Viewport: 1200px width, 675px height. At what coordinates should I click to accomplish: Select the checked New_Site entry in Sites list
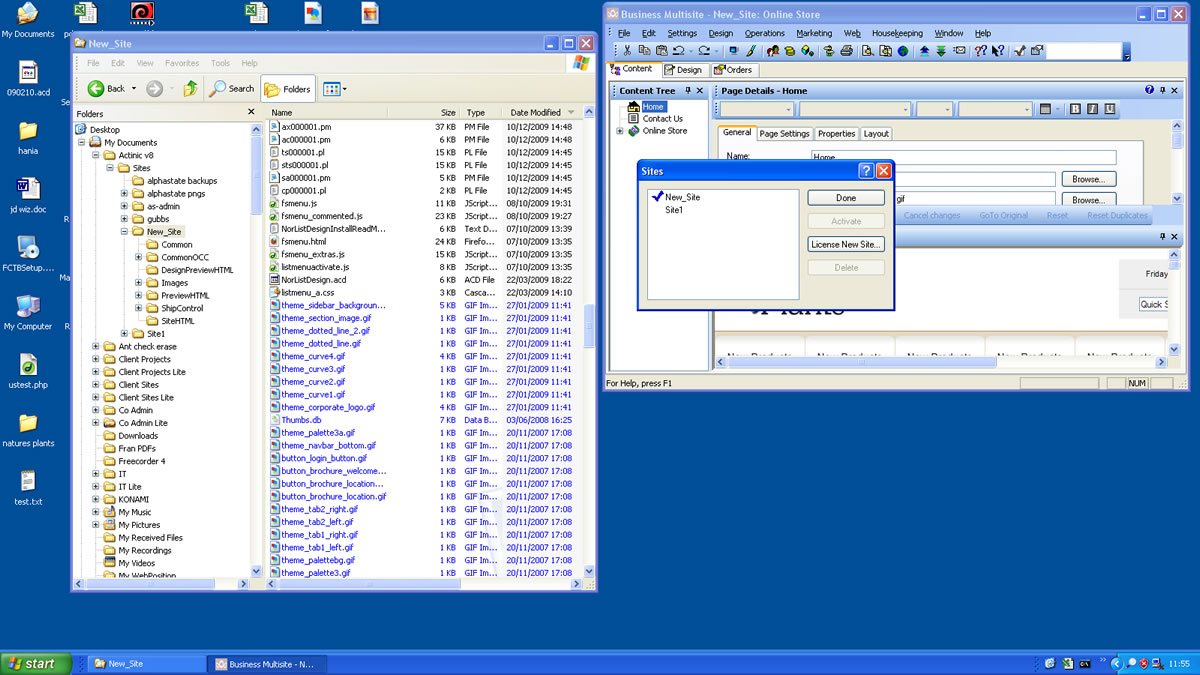point(682,197)
